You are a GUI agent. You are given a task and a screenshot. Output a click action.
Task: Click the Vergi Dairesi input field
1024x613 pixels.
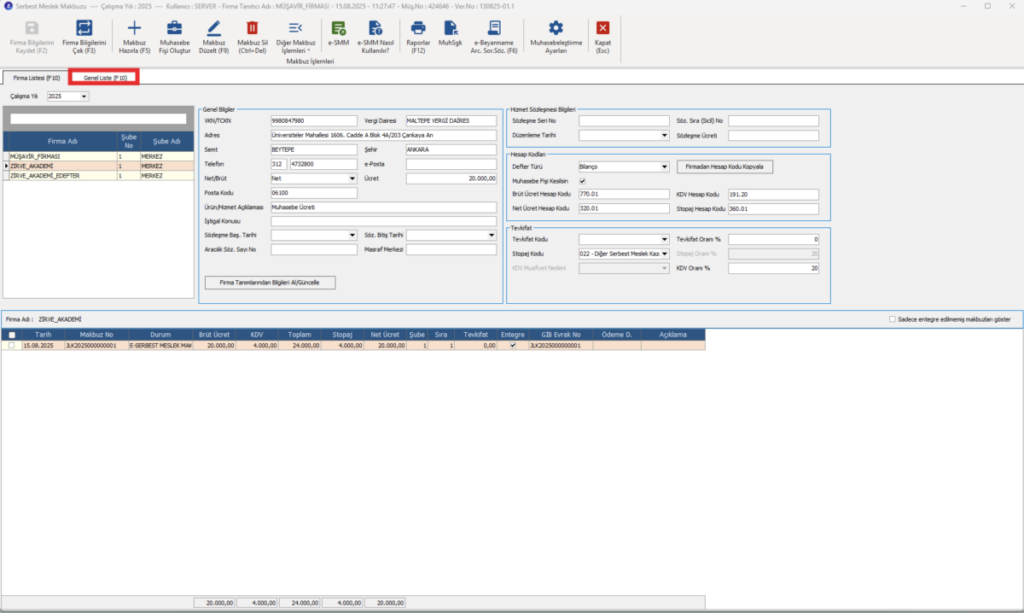451,121
